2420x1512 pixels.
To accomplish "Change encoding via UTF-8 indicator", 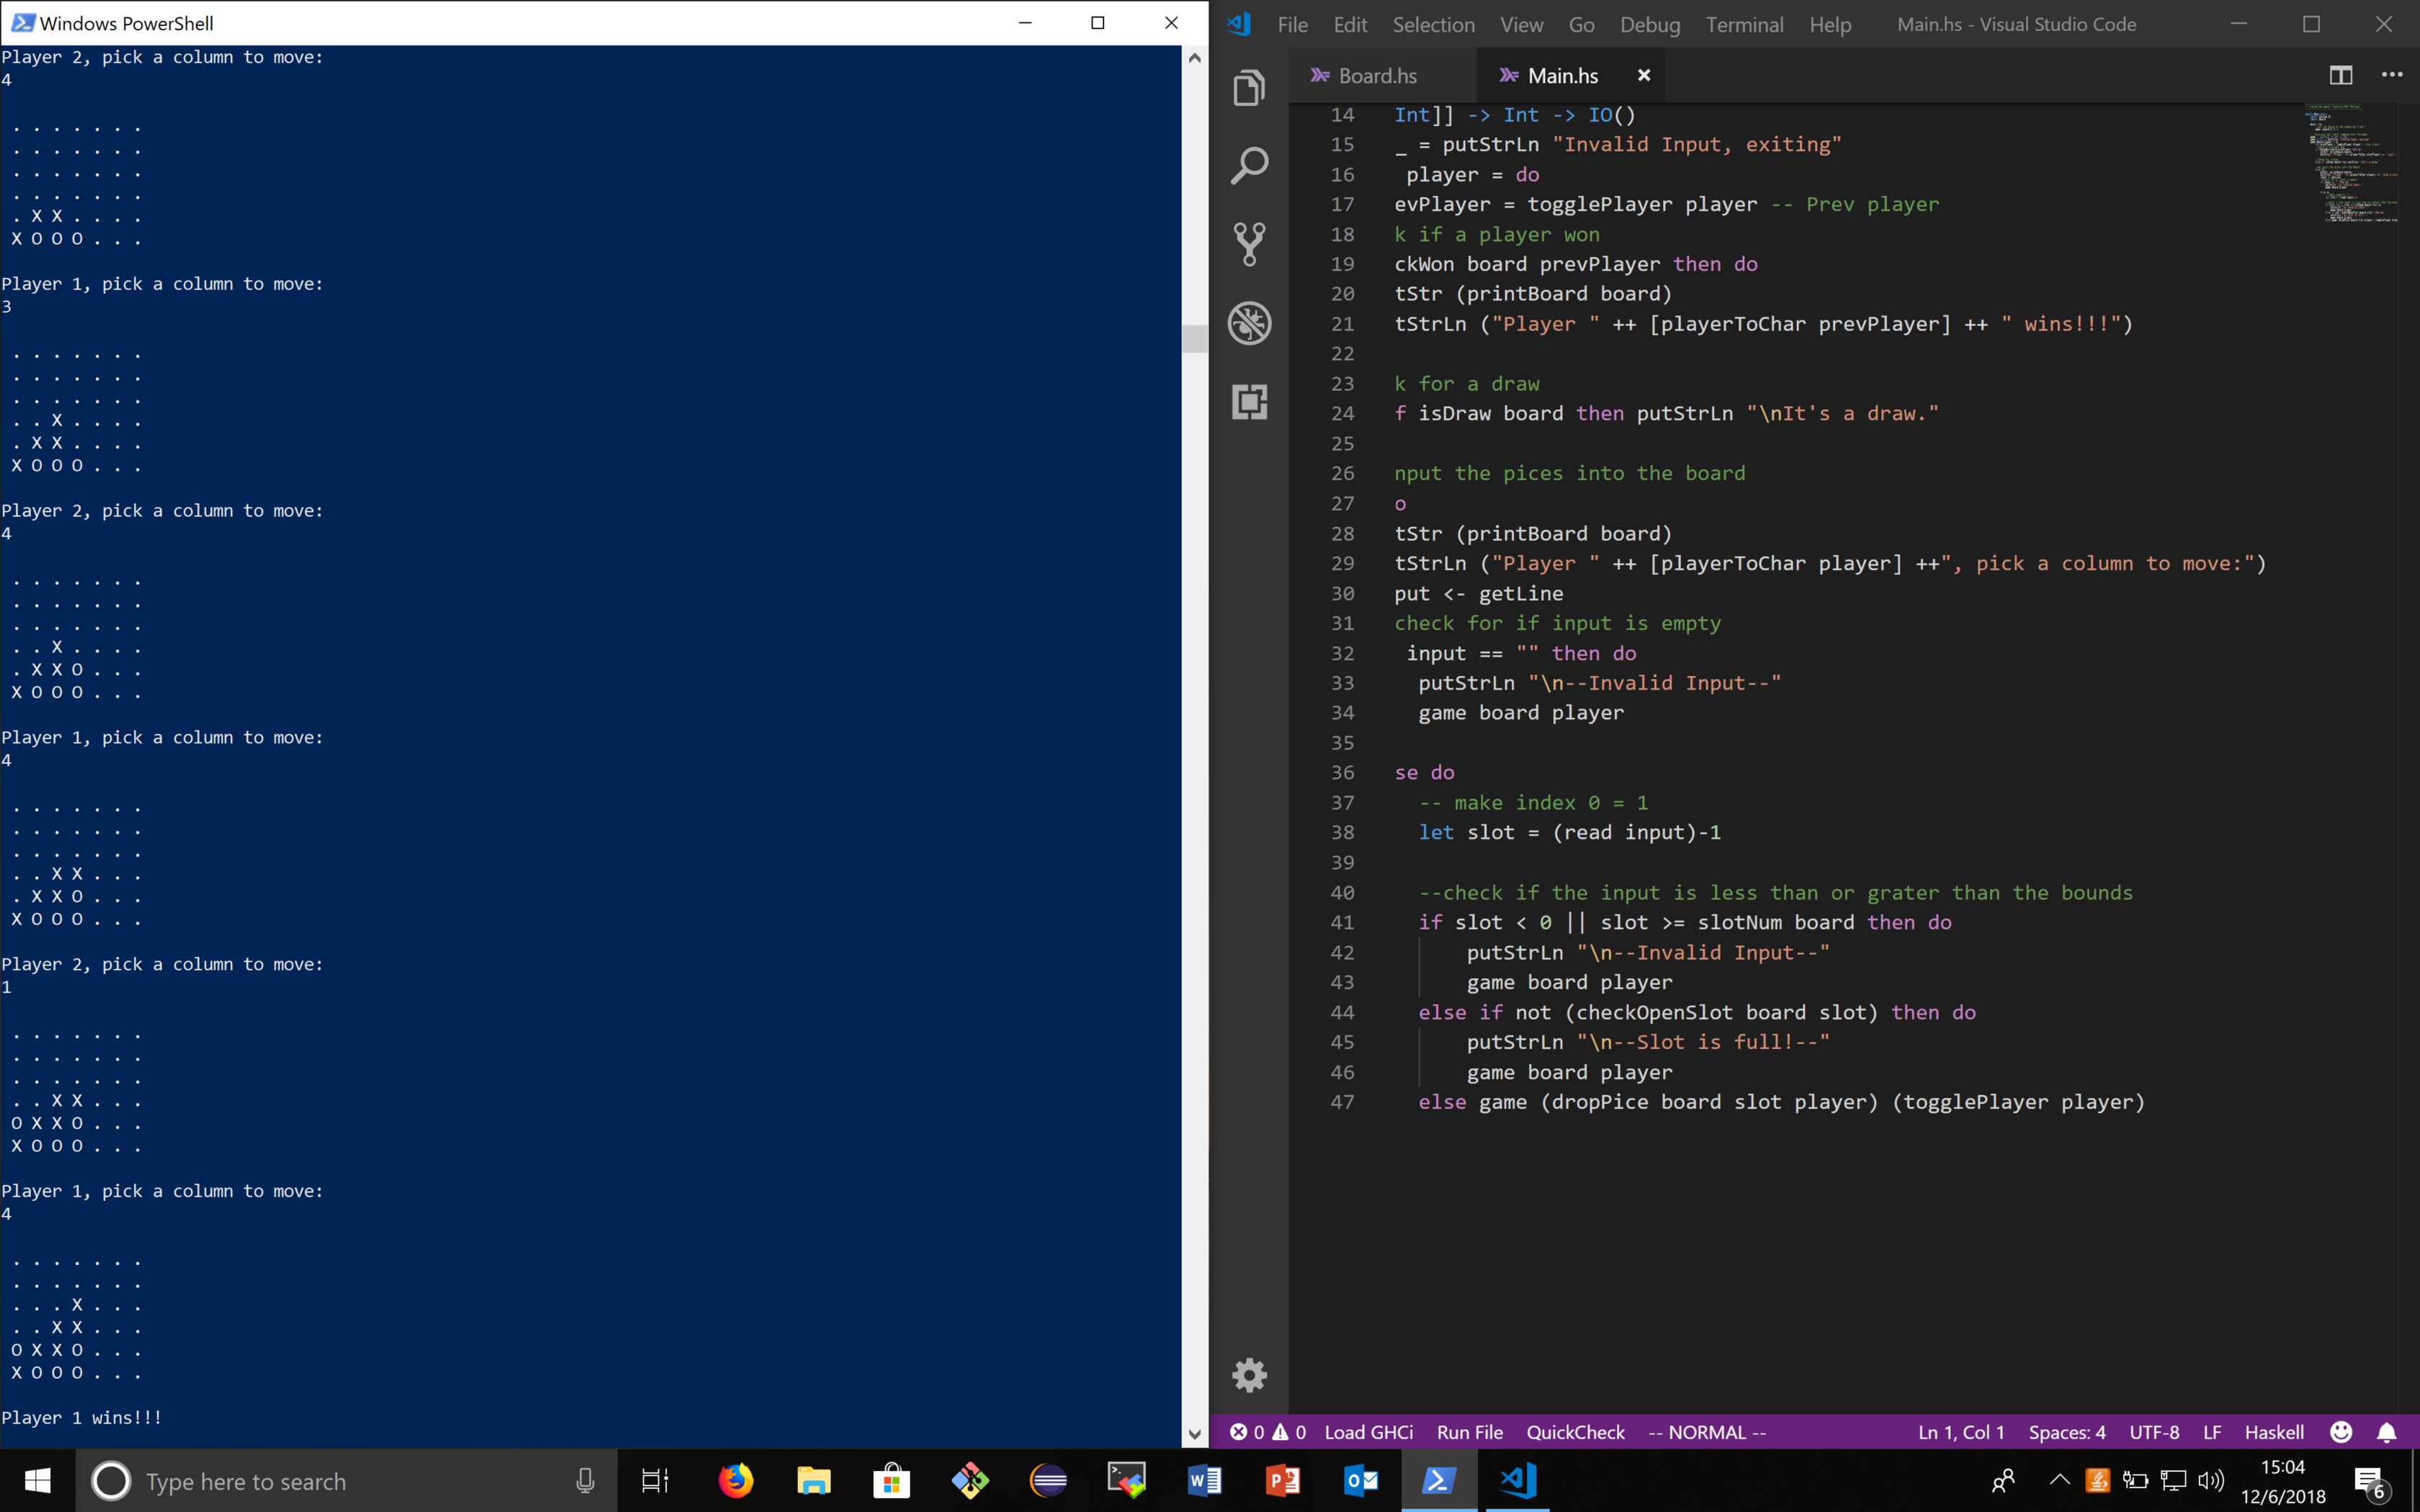I will [x=2154, y=1432].
